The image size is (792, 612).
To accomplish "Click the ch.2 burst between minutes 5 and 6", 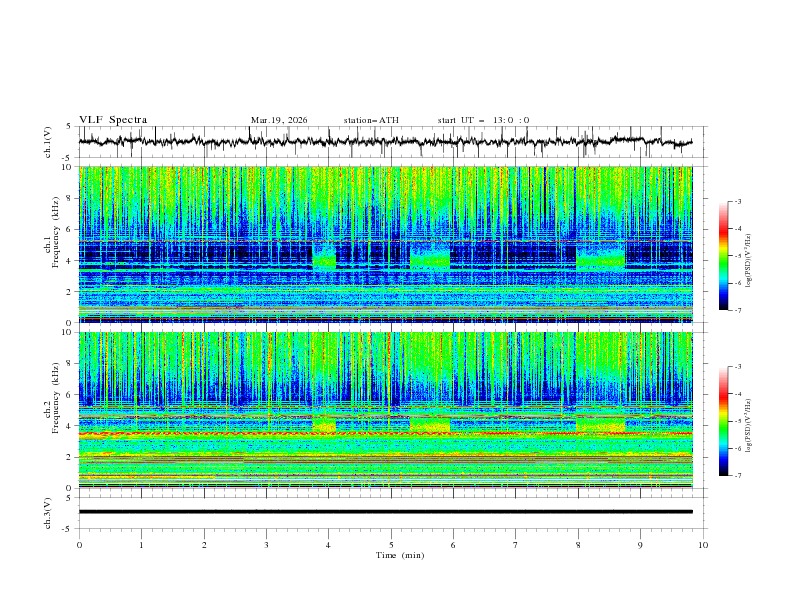I will [x=430, y=424].
